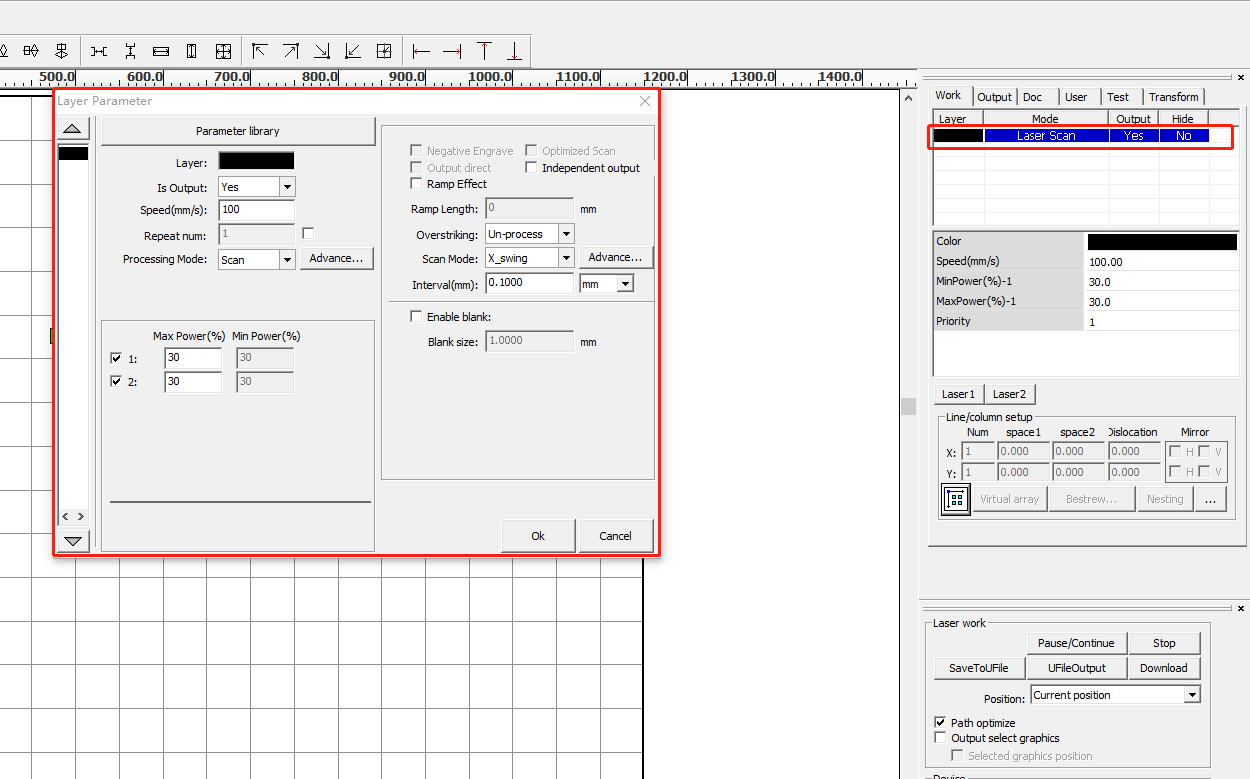Click the array grid icon beside Virtual array
Screen dimensions: 1250x779
955,499
